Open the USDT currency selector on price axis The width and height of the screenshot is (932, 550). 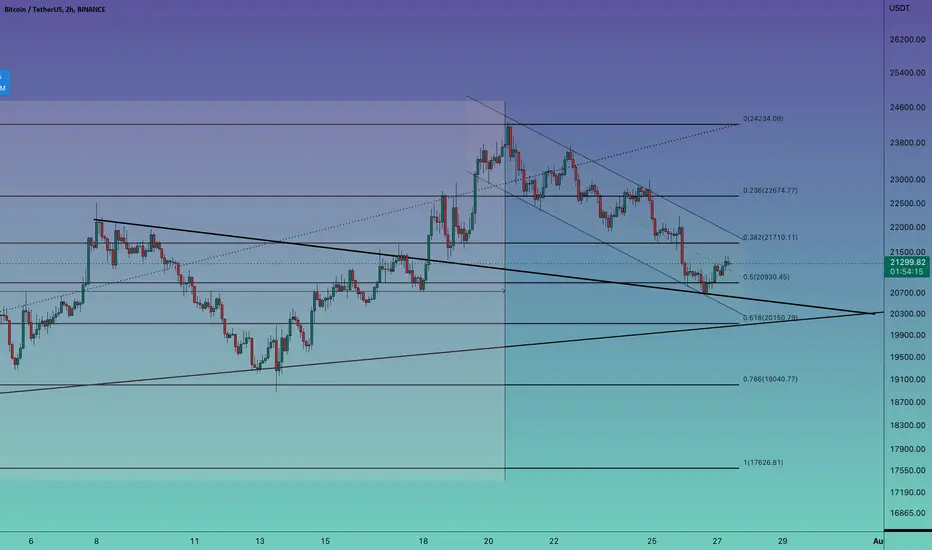[899, 8]
